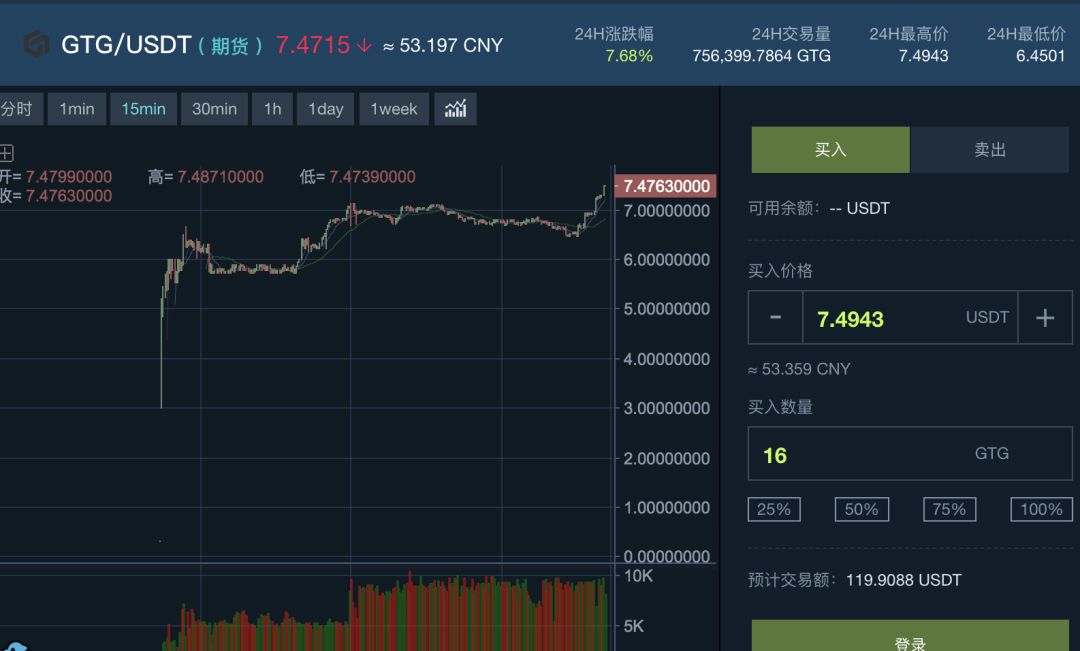The image size is (1080, 651).
Task: Decrease buy price with minus button
Action: 776,318
